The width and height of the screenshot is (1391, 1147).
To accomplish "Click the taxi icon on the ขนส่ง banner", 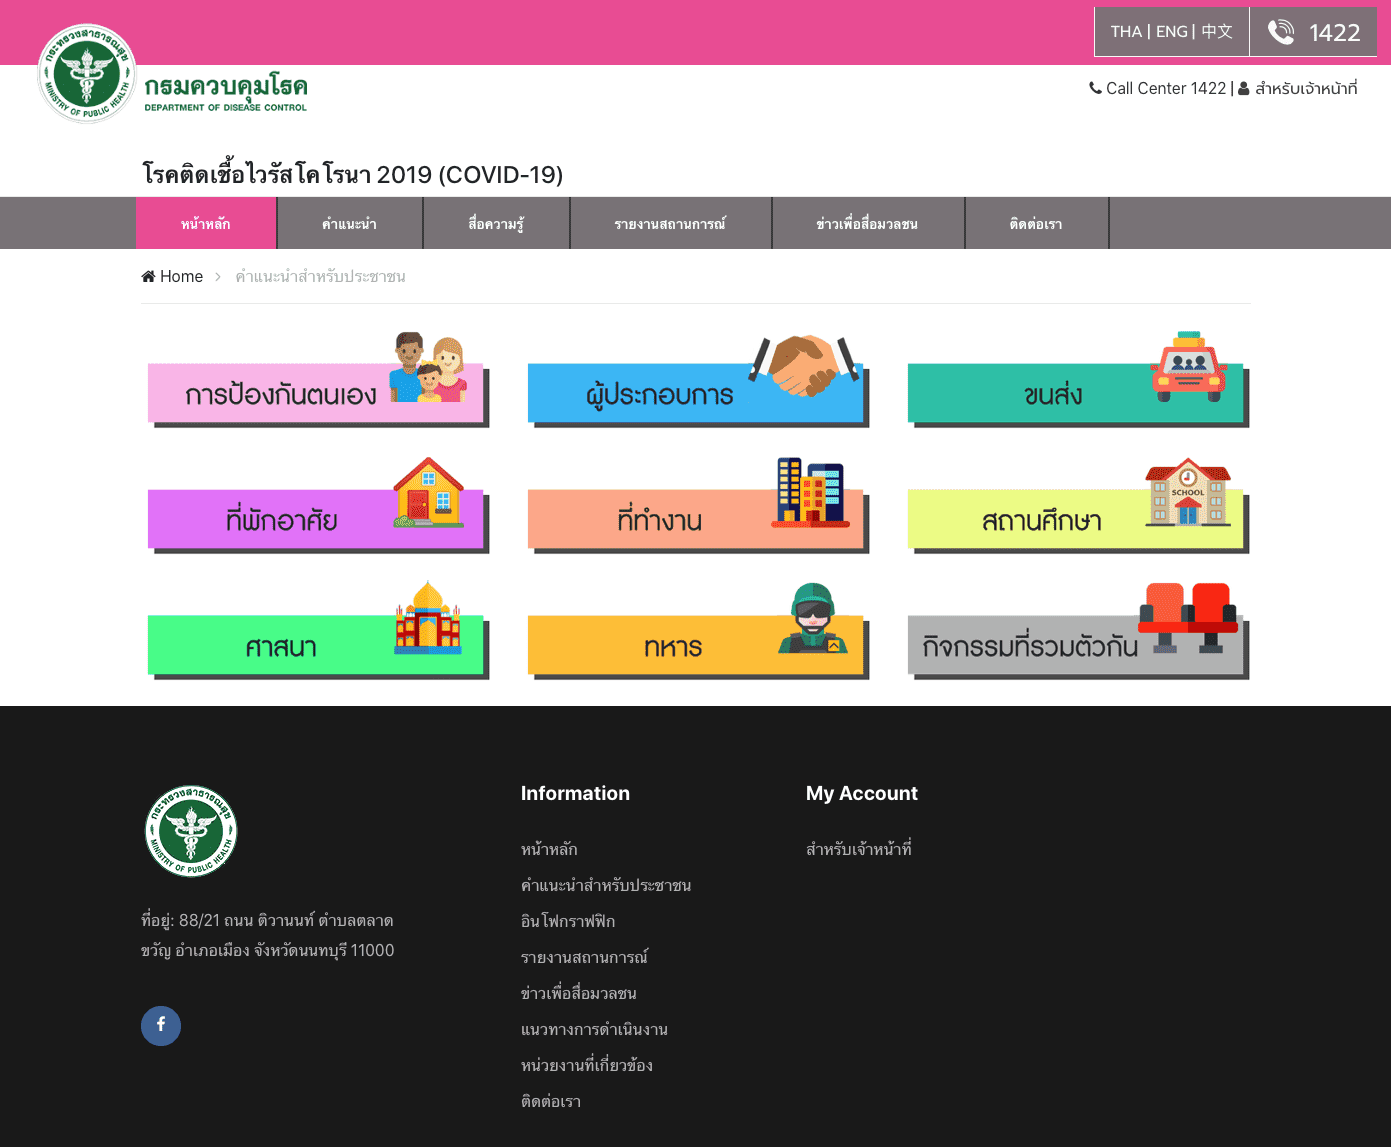I will (1188, 366).
